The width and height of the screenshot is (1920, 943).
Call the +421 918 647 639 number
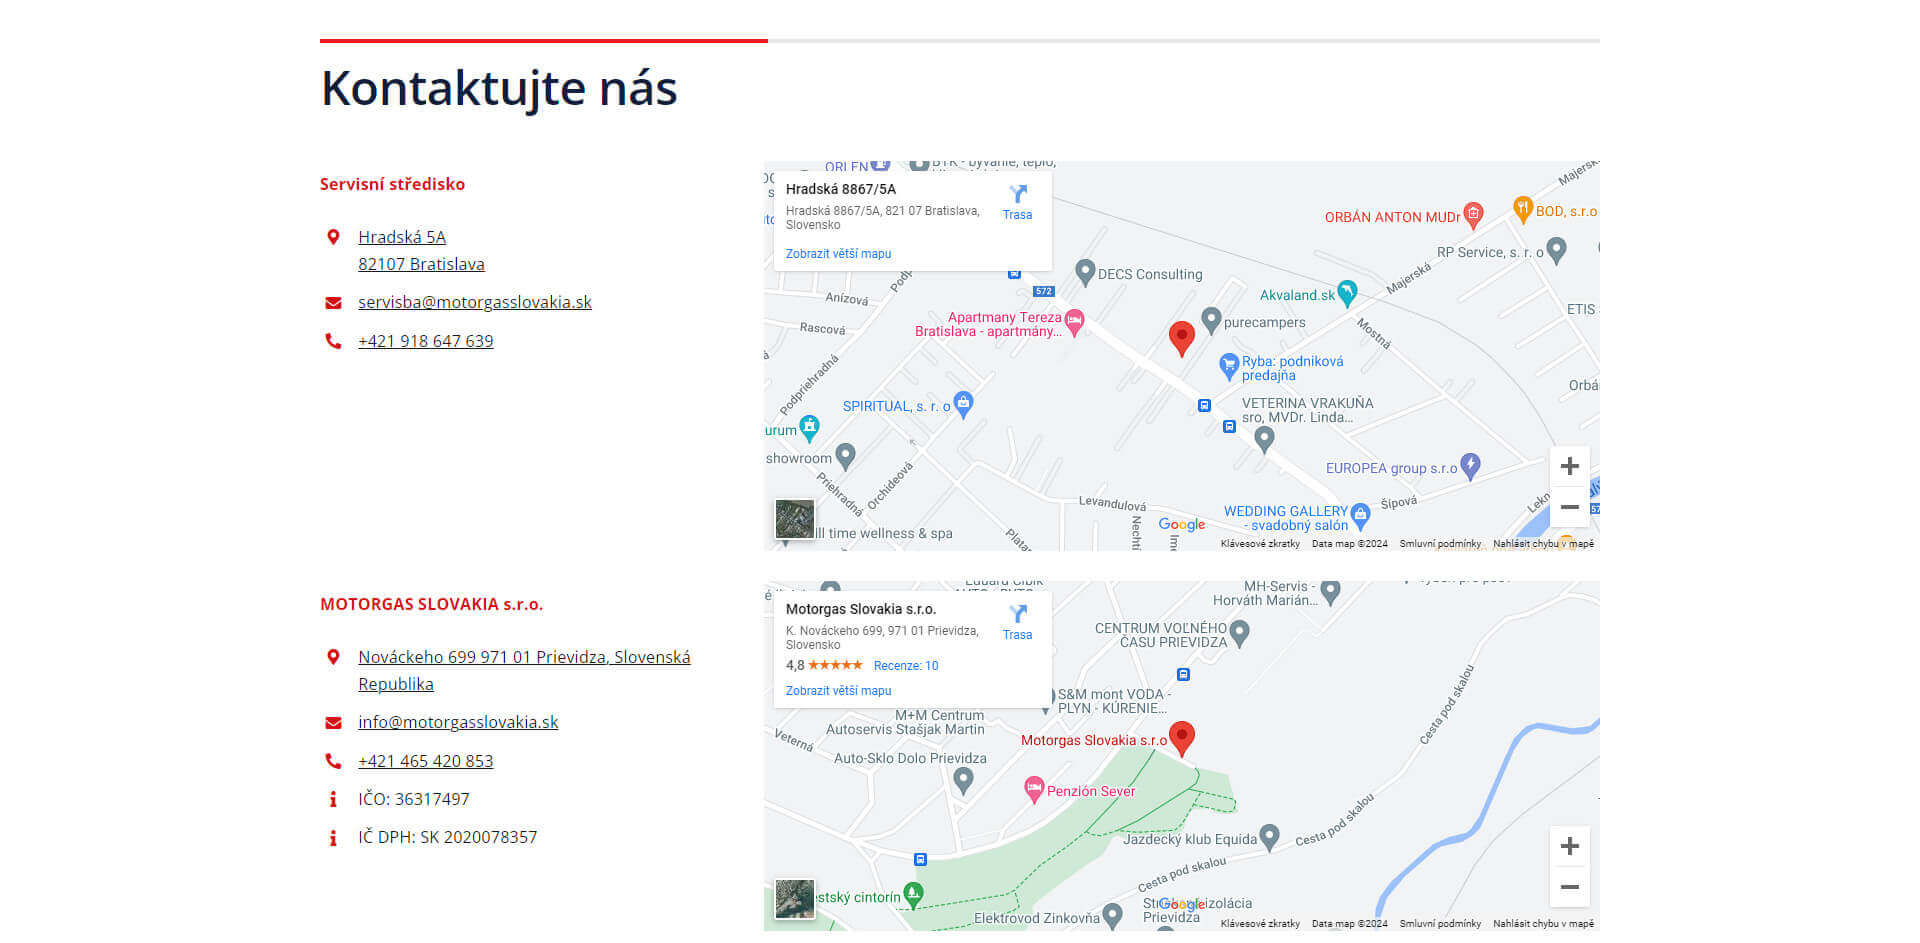click(426, 341)
